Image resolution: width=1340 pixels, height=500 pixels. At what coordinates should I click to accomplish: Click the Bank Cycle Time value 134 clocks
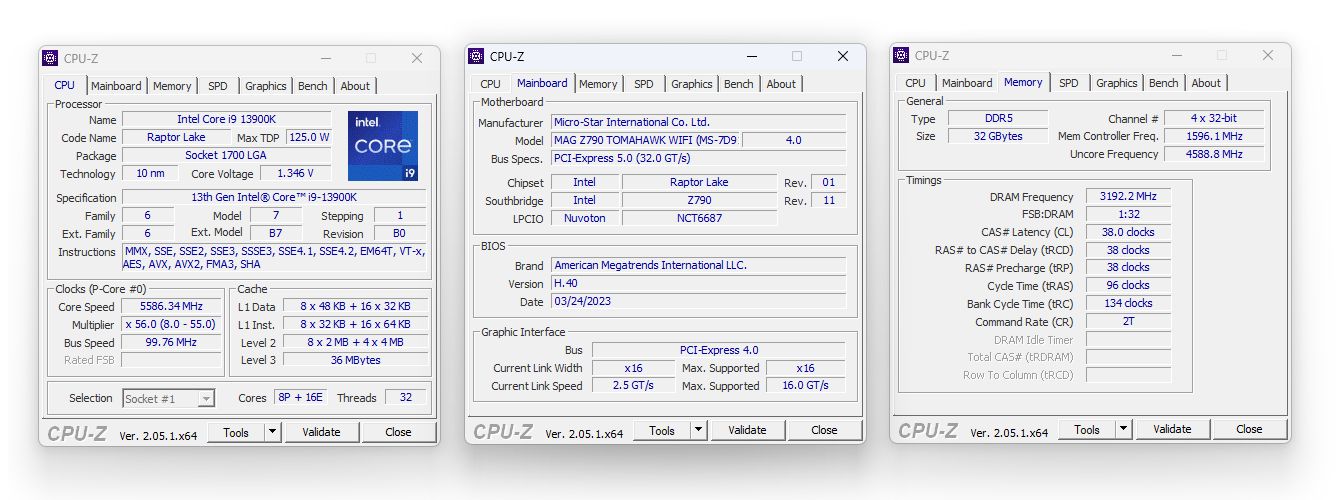[x=1128, y=304]
